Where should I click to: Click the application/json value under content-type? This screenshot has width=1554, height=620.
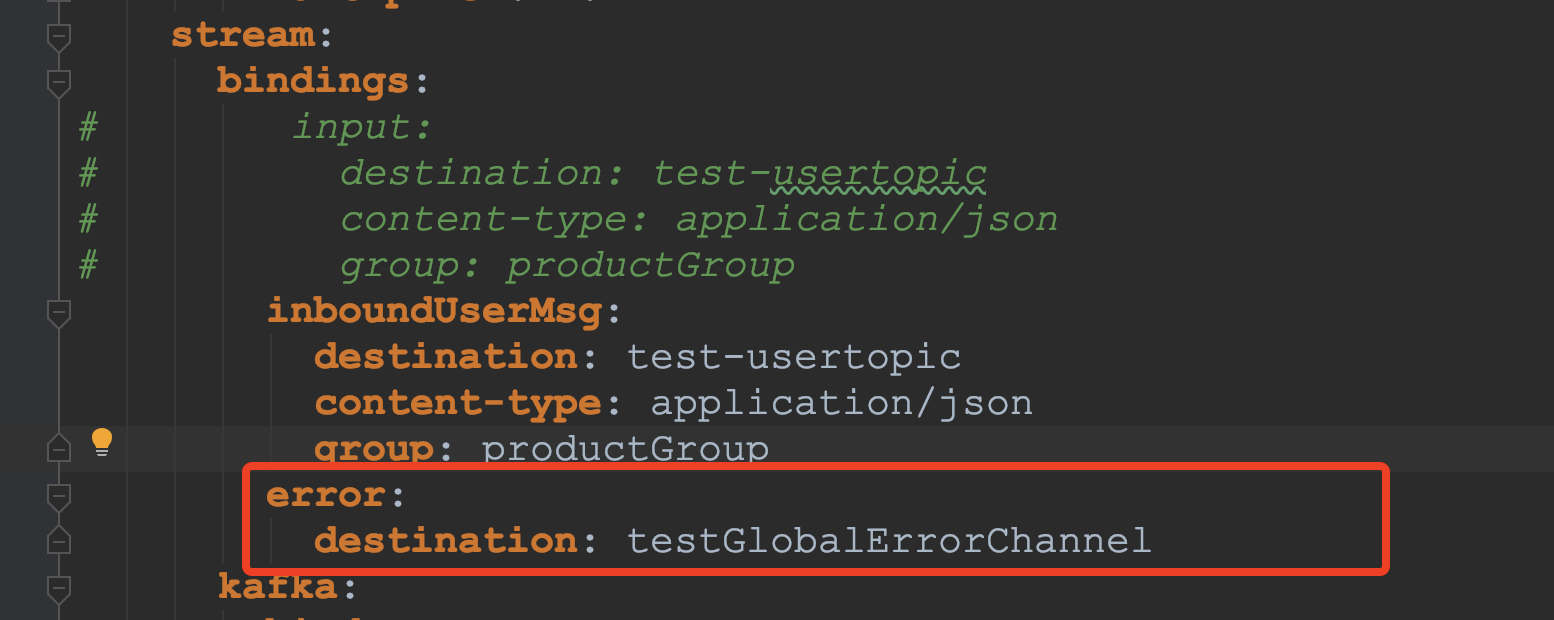(841, 403)
